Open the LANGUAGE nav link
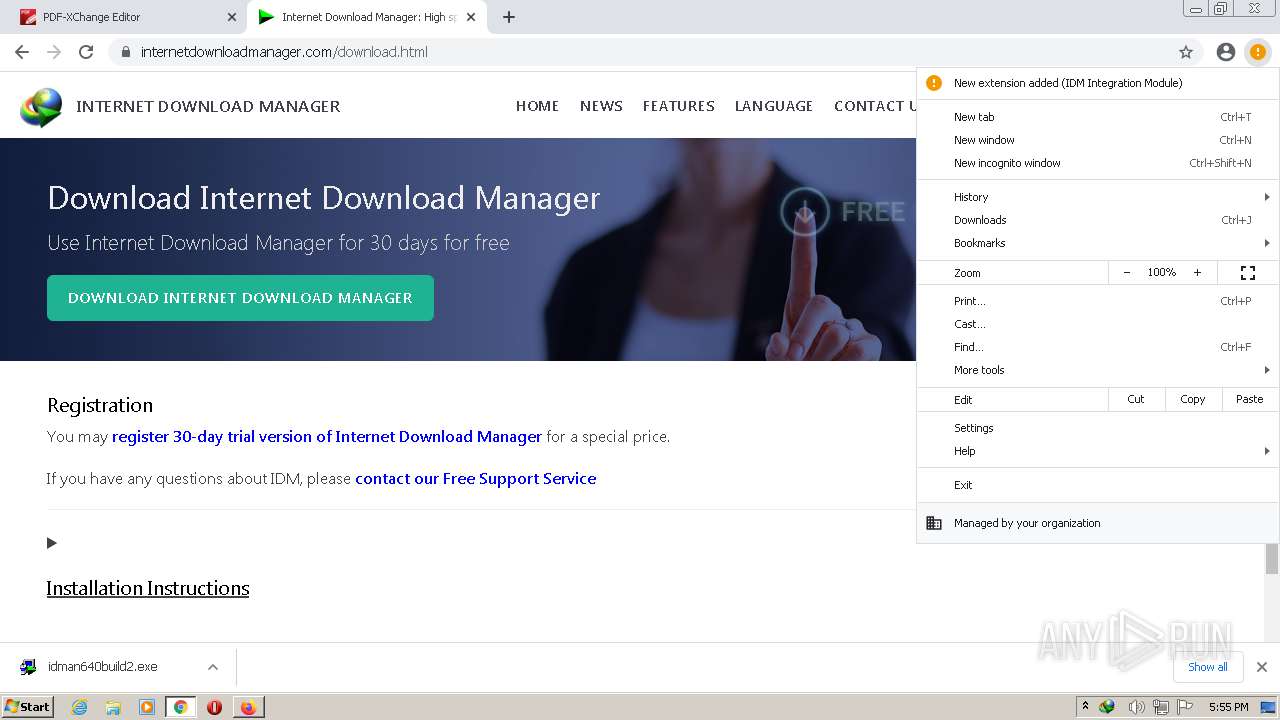The height and width of the screenshot is (720, 1280). (x=774, y=106)
